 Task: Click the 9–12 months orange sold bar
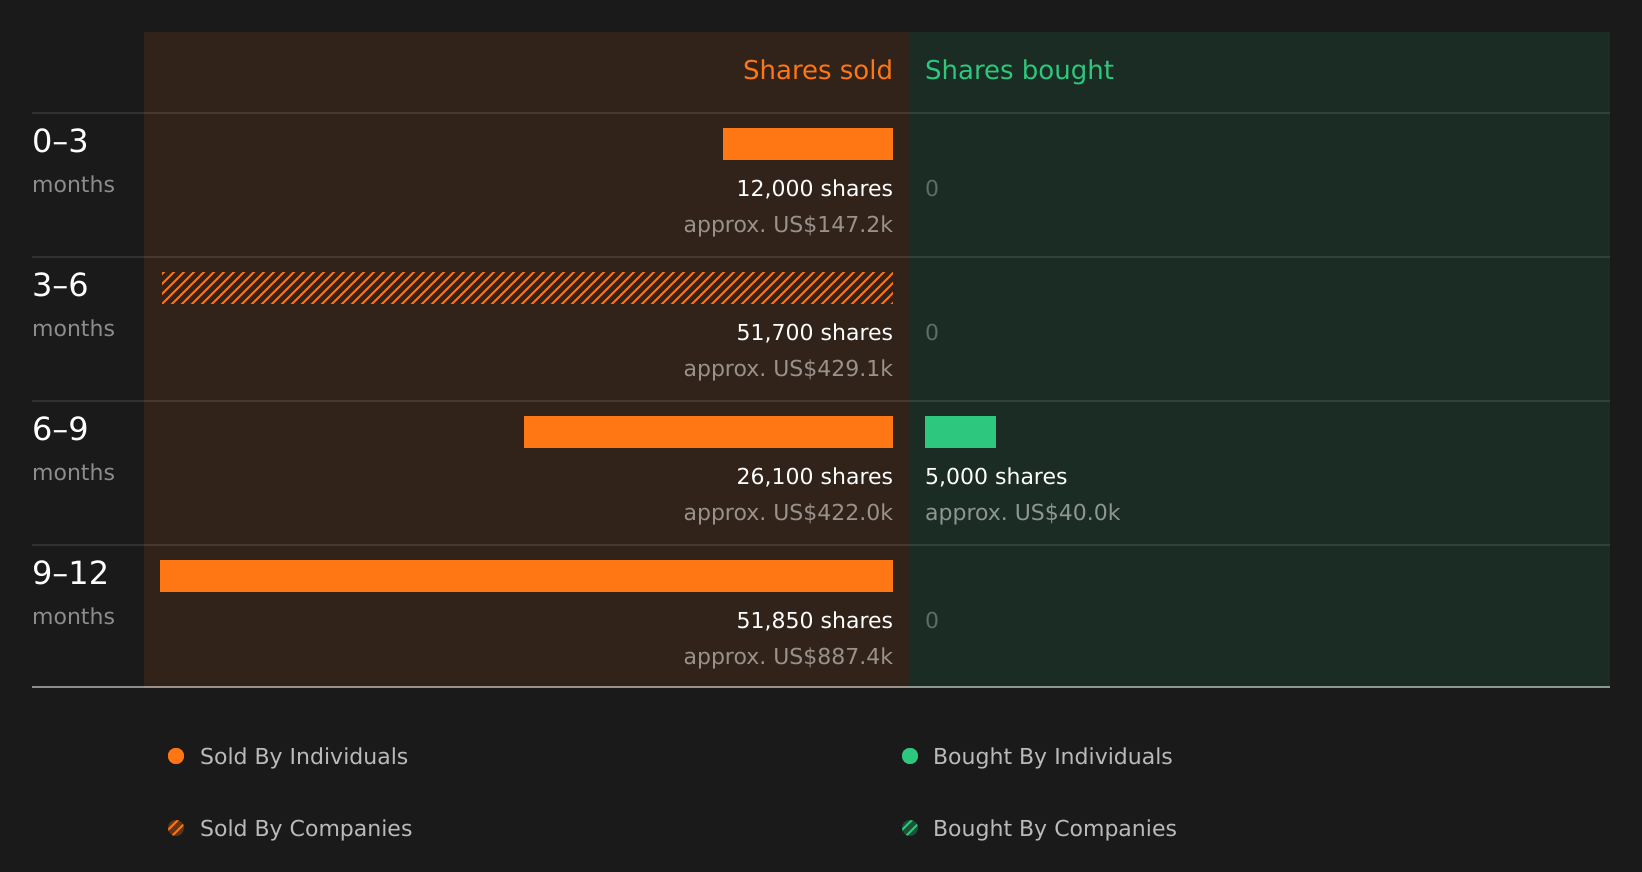tap(526, 576)
